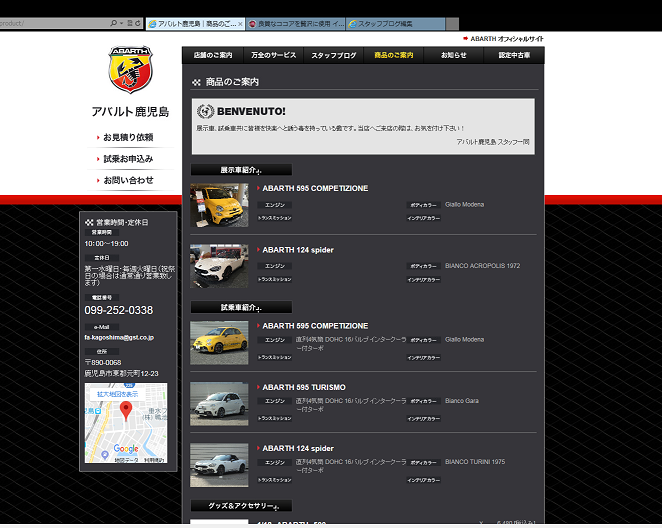Image resolution: width=662 pixels, height=528 pixels.
Task: Open a new blank browser tab
Action: pos(452,24)
